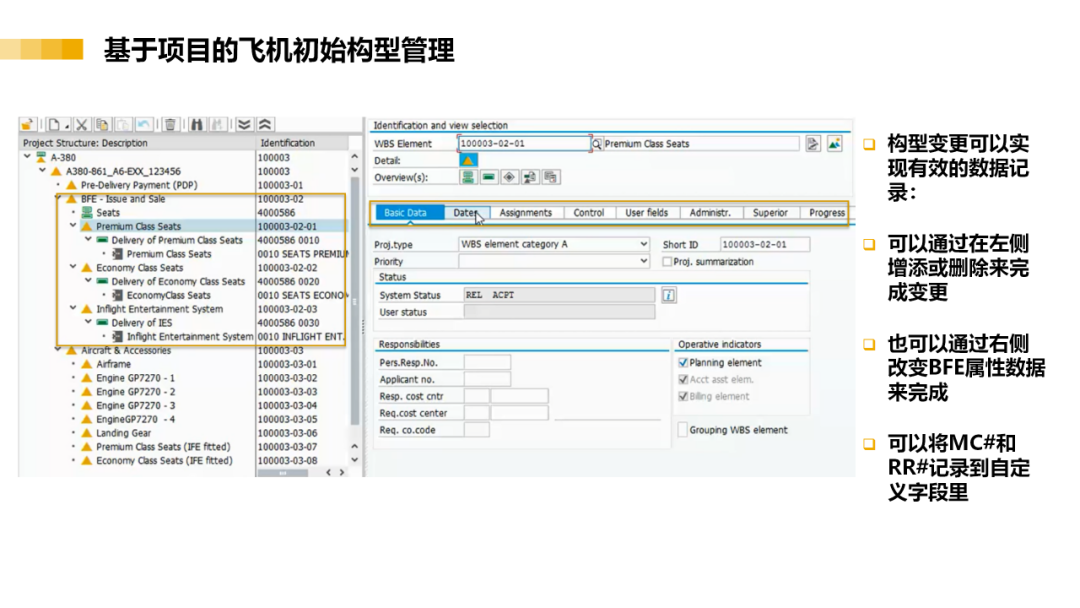The image size is (1080, 608).
Task: Click the Req. co.code input field
Action: tap(477, 430)
